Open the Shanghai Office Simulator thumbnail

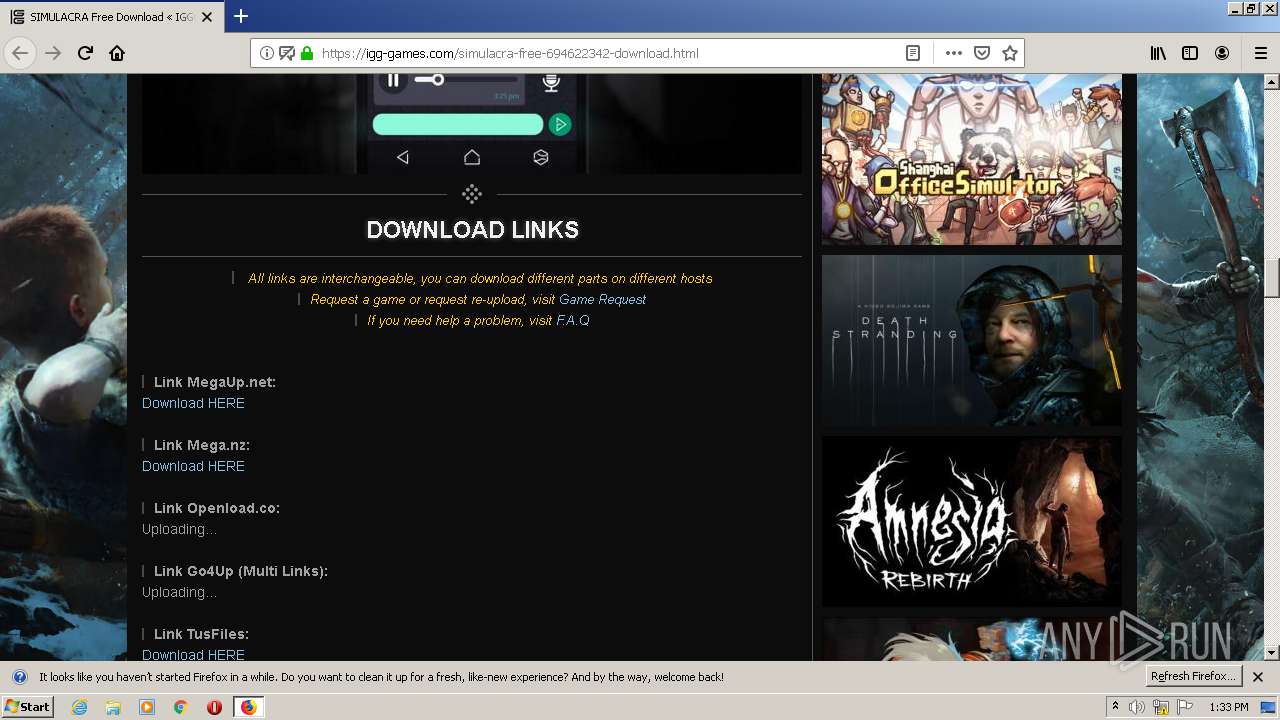coord(972,159)
